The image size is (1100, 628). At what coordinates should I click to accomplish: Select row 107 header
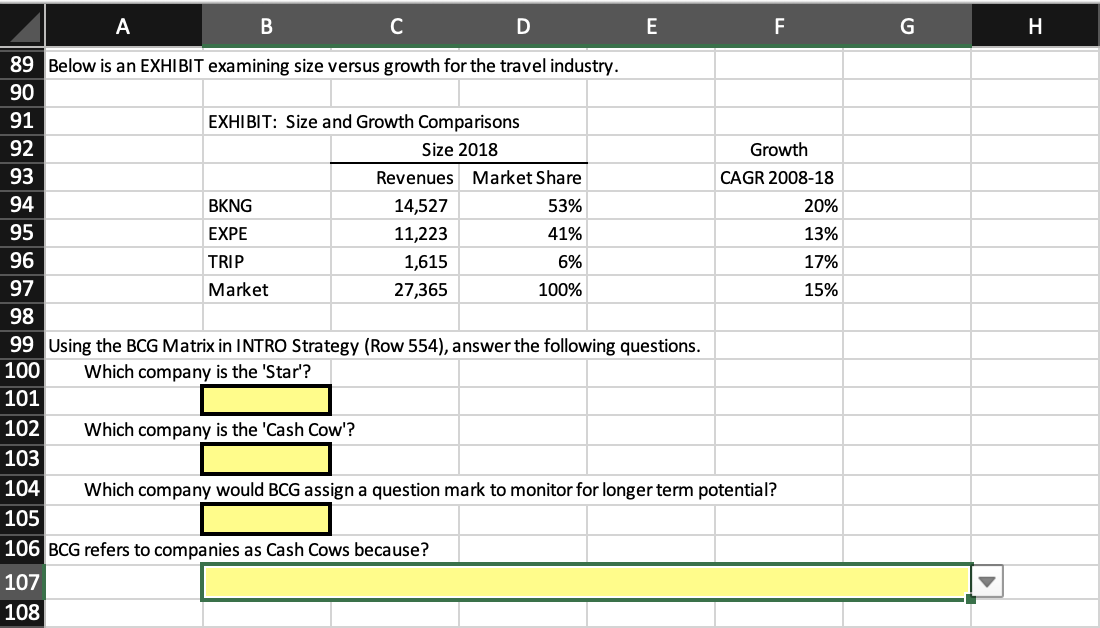click(22, 582)
